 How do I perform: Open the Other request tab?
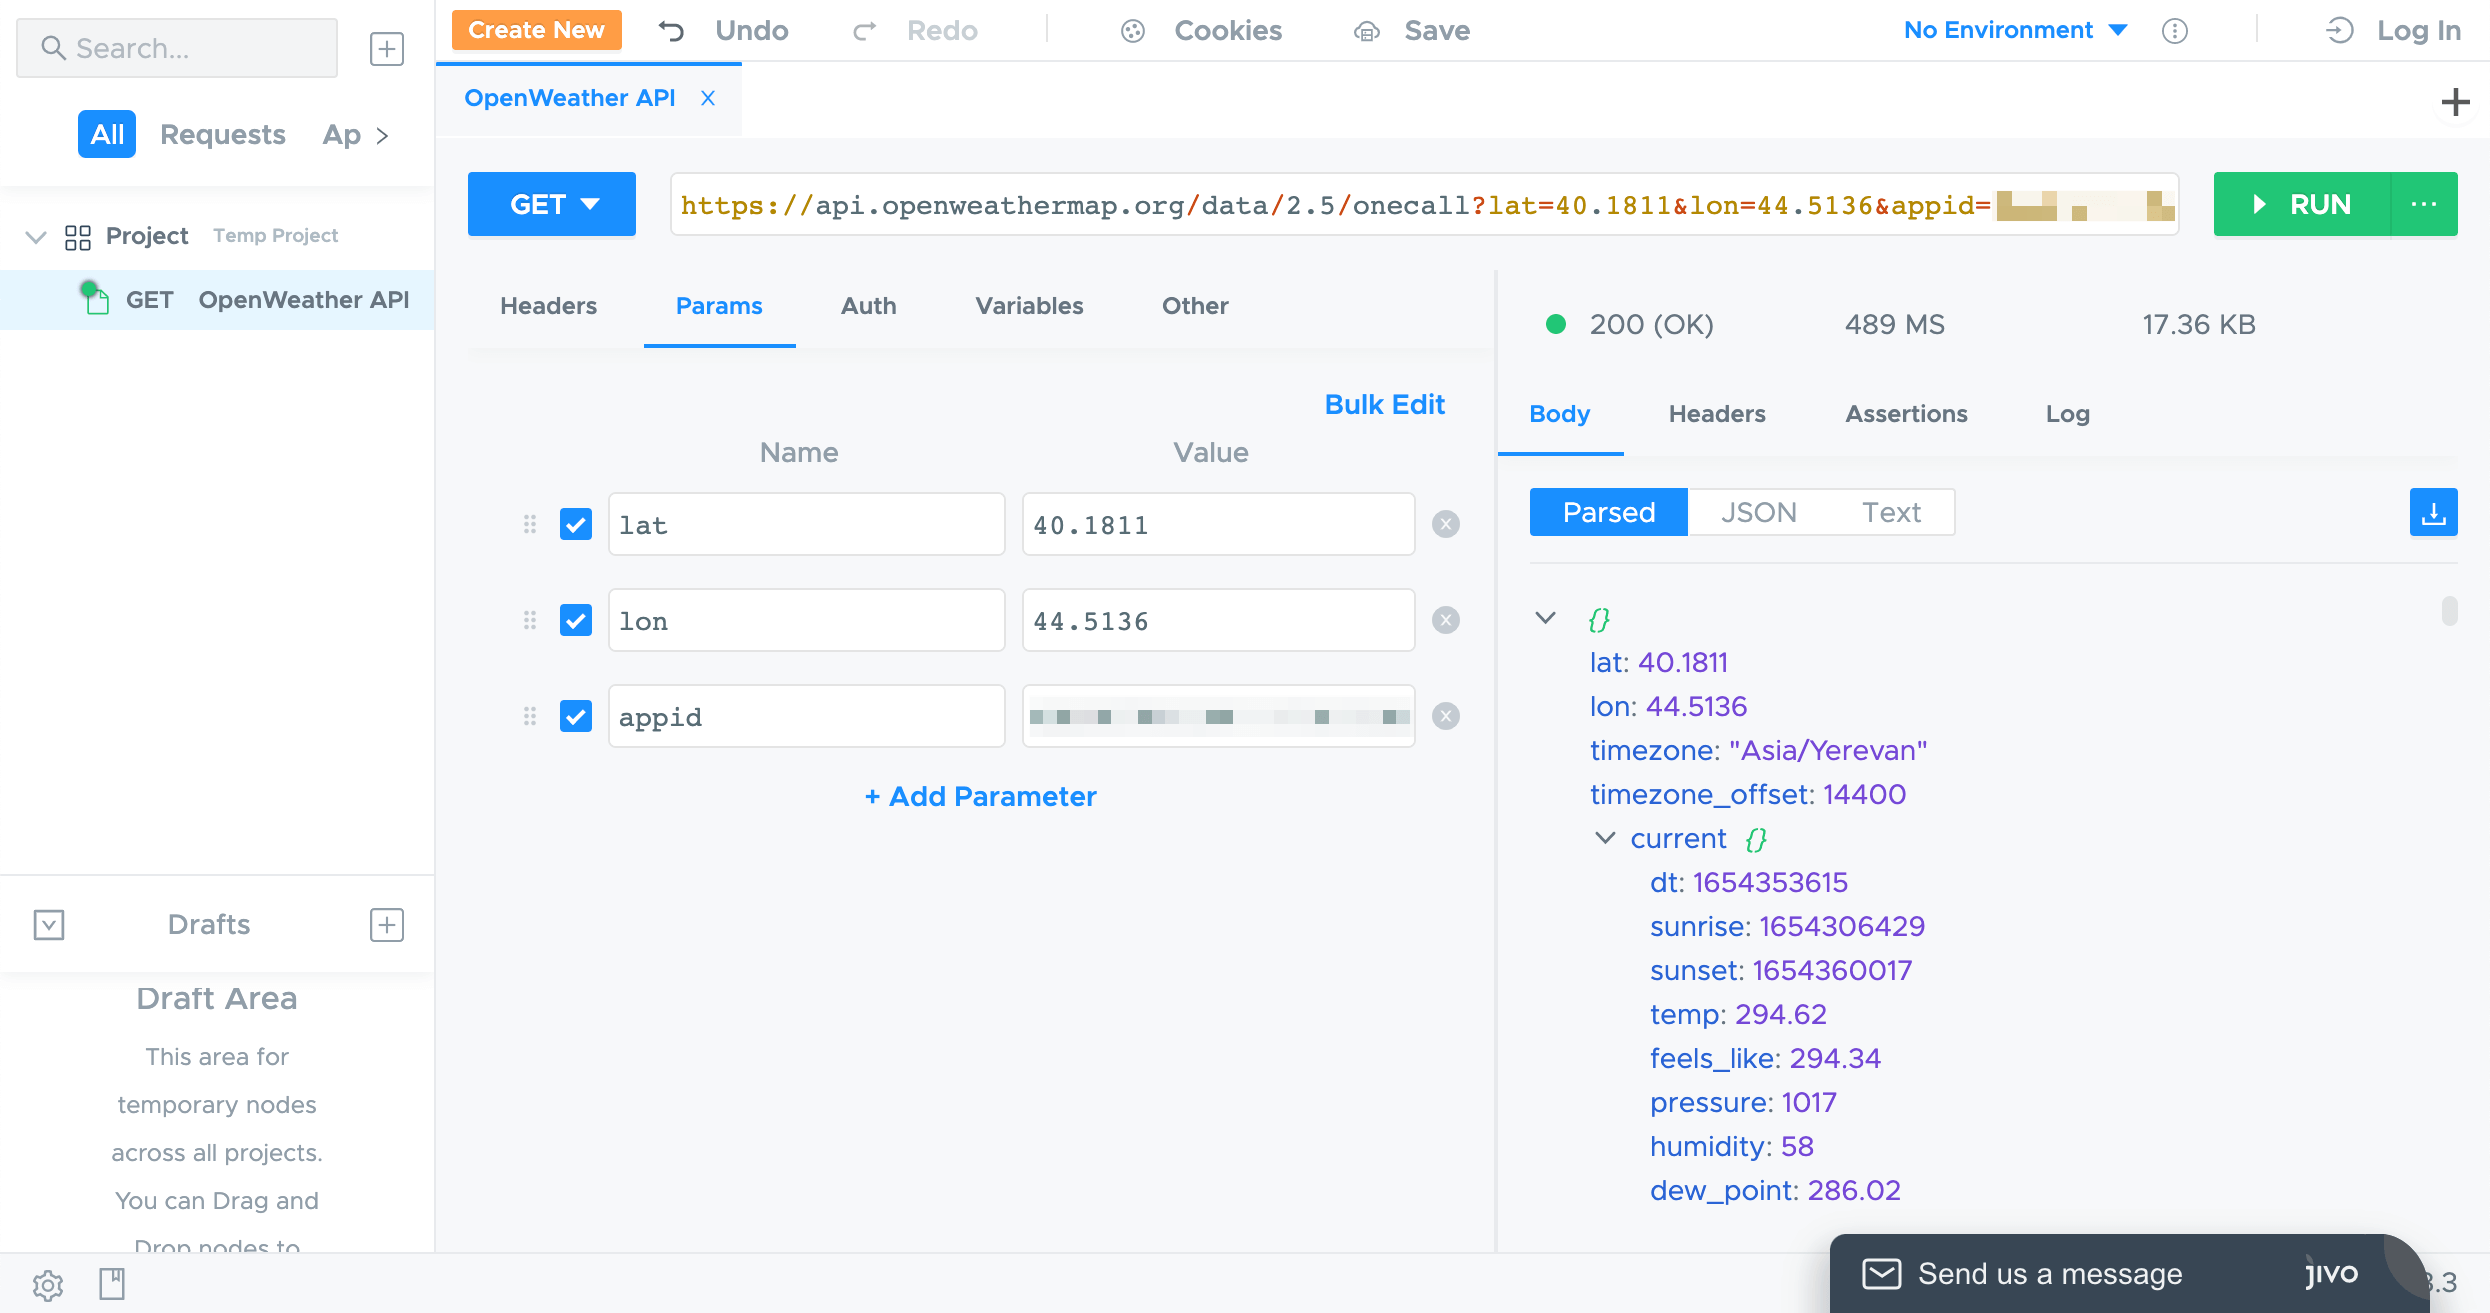pos(1195,306)
